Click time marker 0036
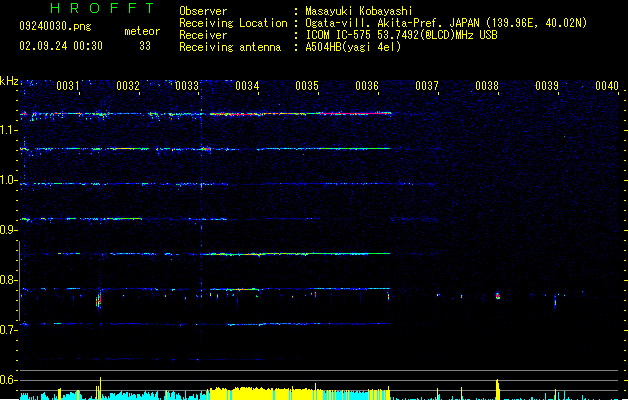This screenshot has height=400, width=629. (x=367, y=86)
